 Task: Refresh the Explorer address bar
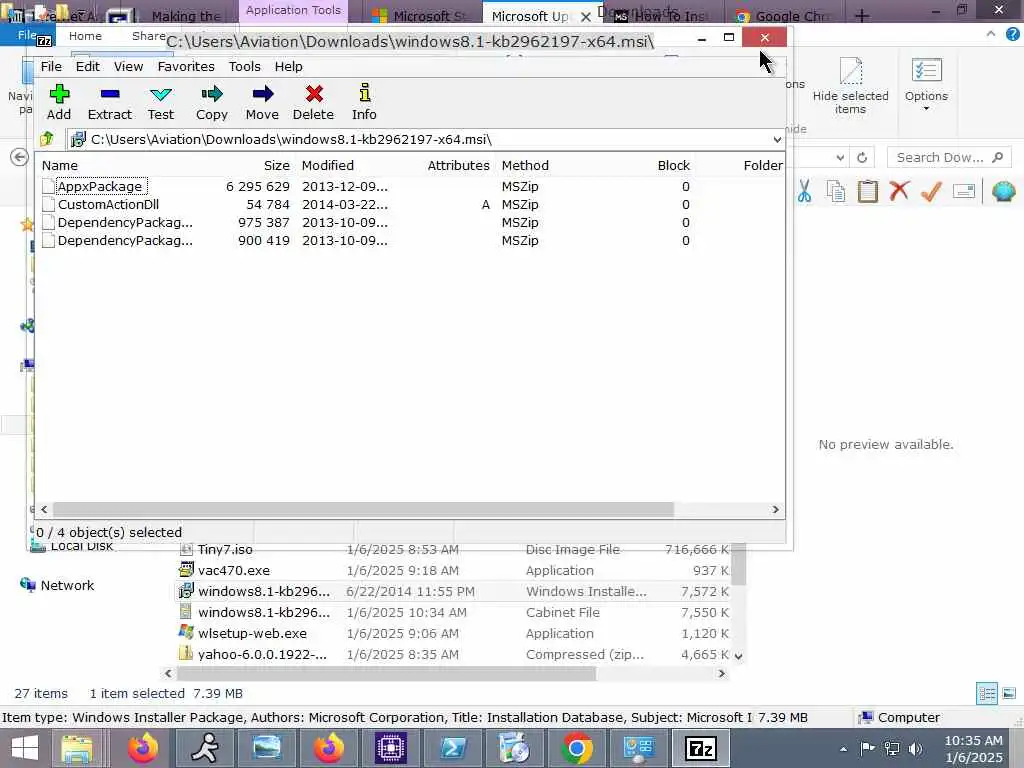862,157
